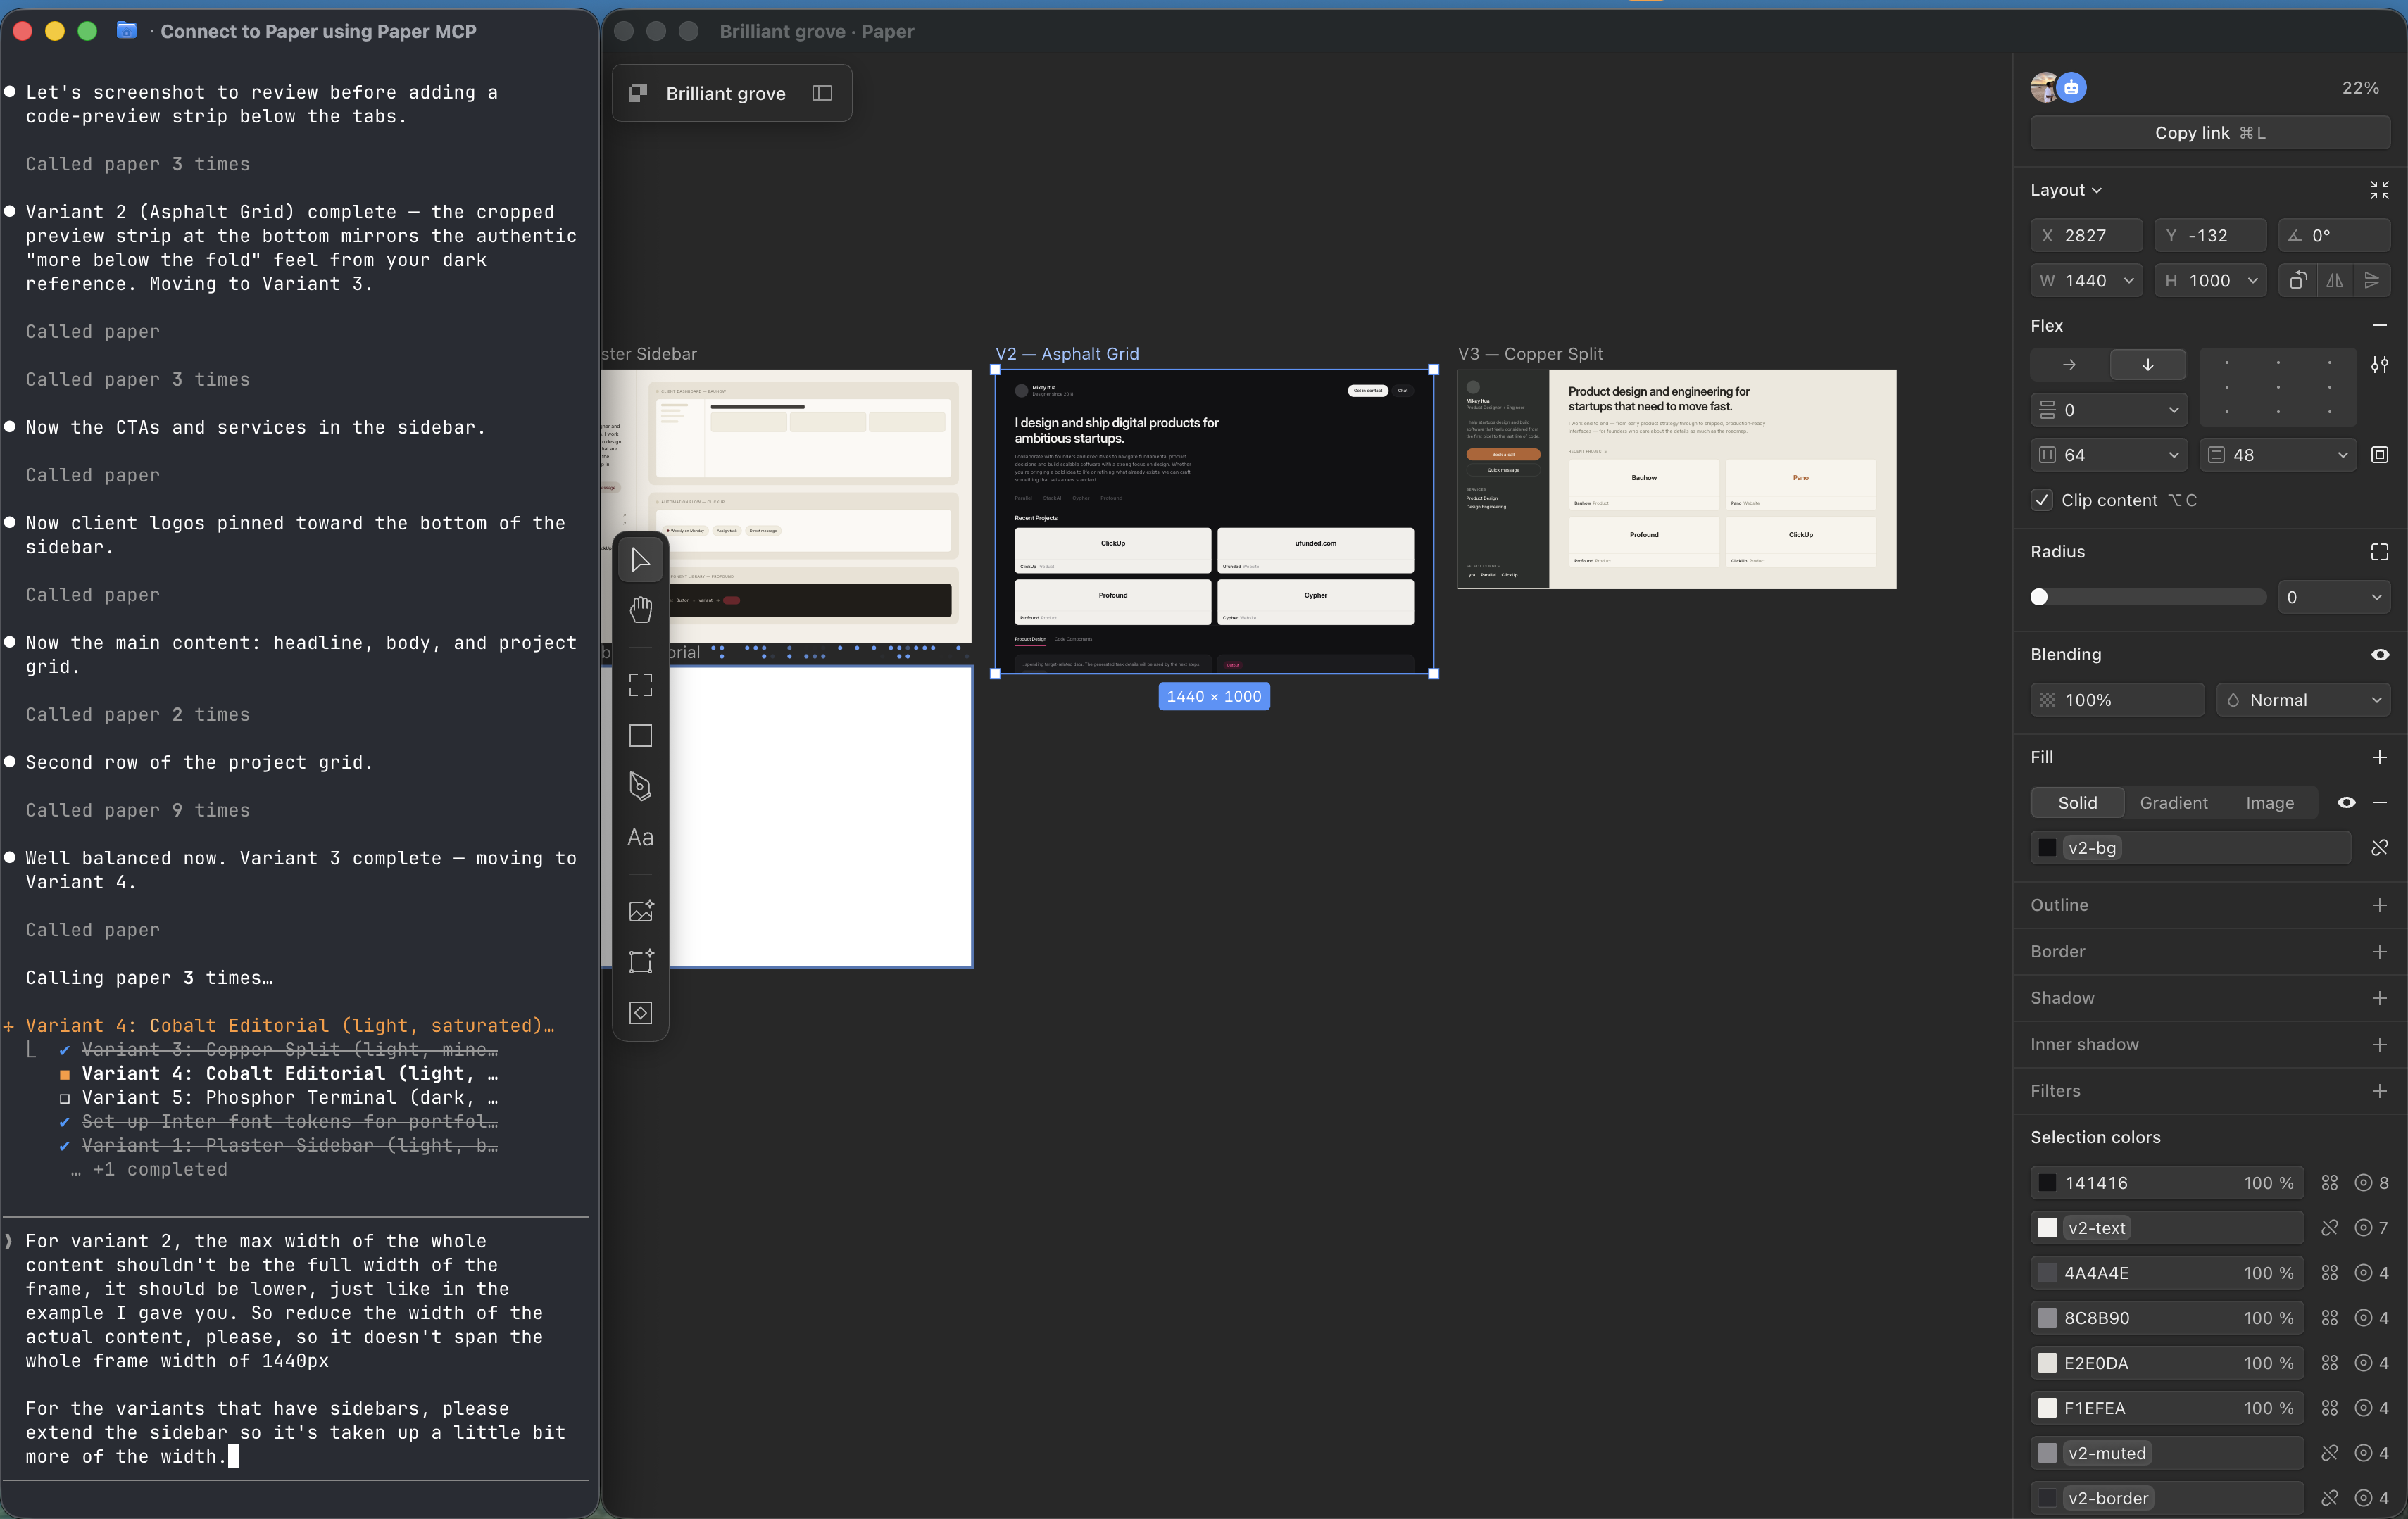Open the width W 1440 dropdown
The image size is (2408, 1519).
[2129, 281]
